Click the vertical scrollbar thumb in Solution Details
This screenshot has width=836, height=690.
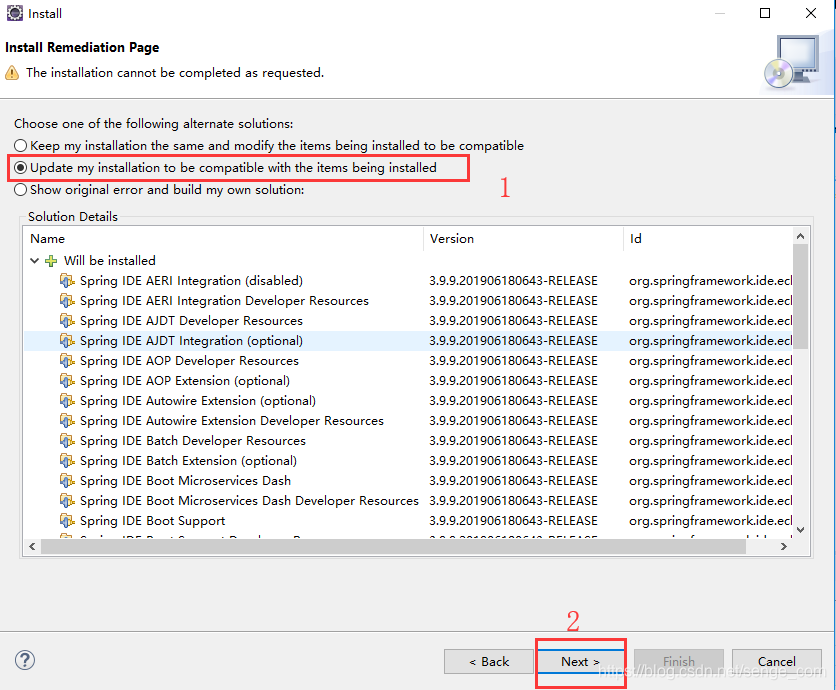coord(800,296)
